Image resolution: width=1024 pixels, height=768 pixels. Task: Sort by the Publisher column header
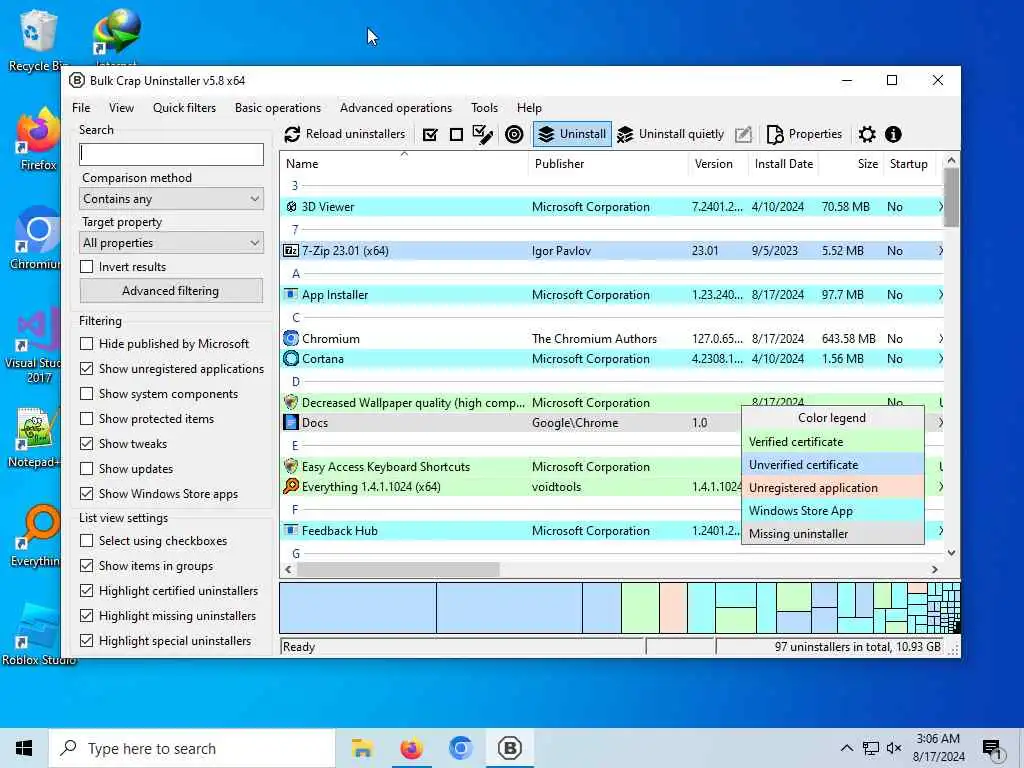(608, 164)
